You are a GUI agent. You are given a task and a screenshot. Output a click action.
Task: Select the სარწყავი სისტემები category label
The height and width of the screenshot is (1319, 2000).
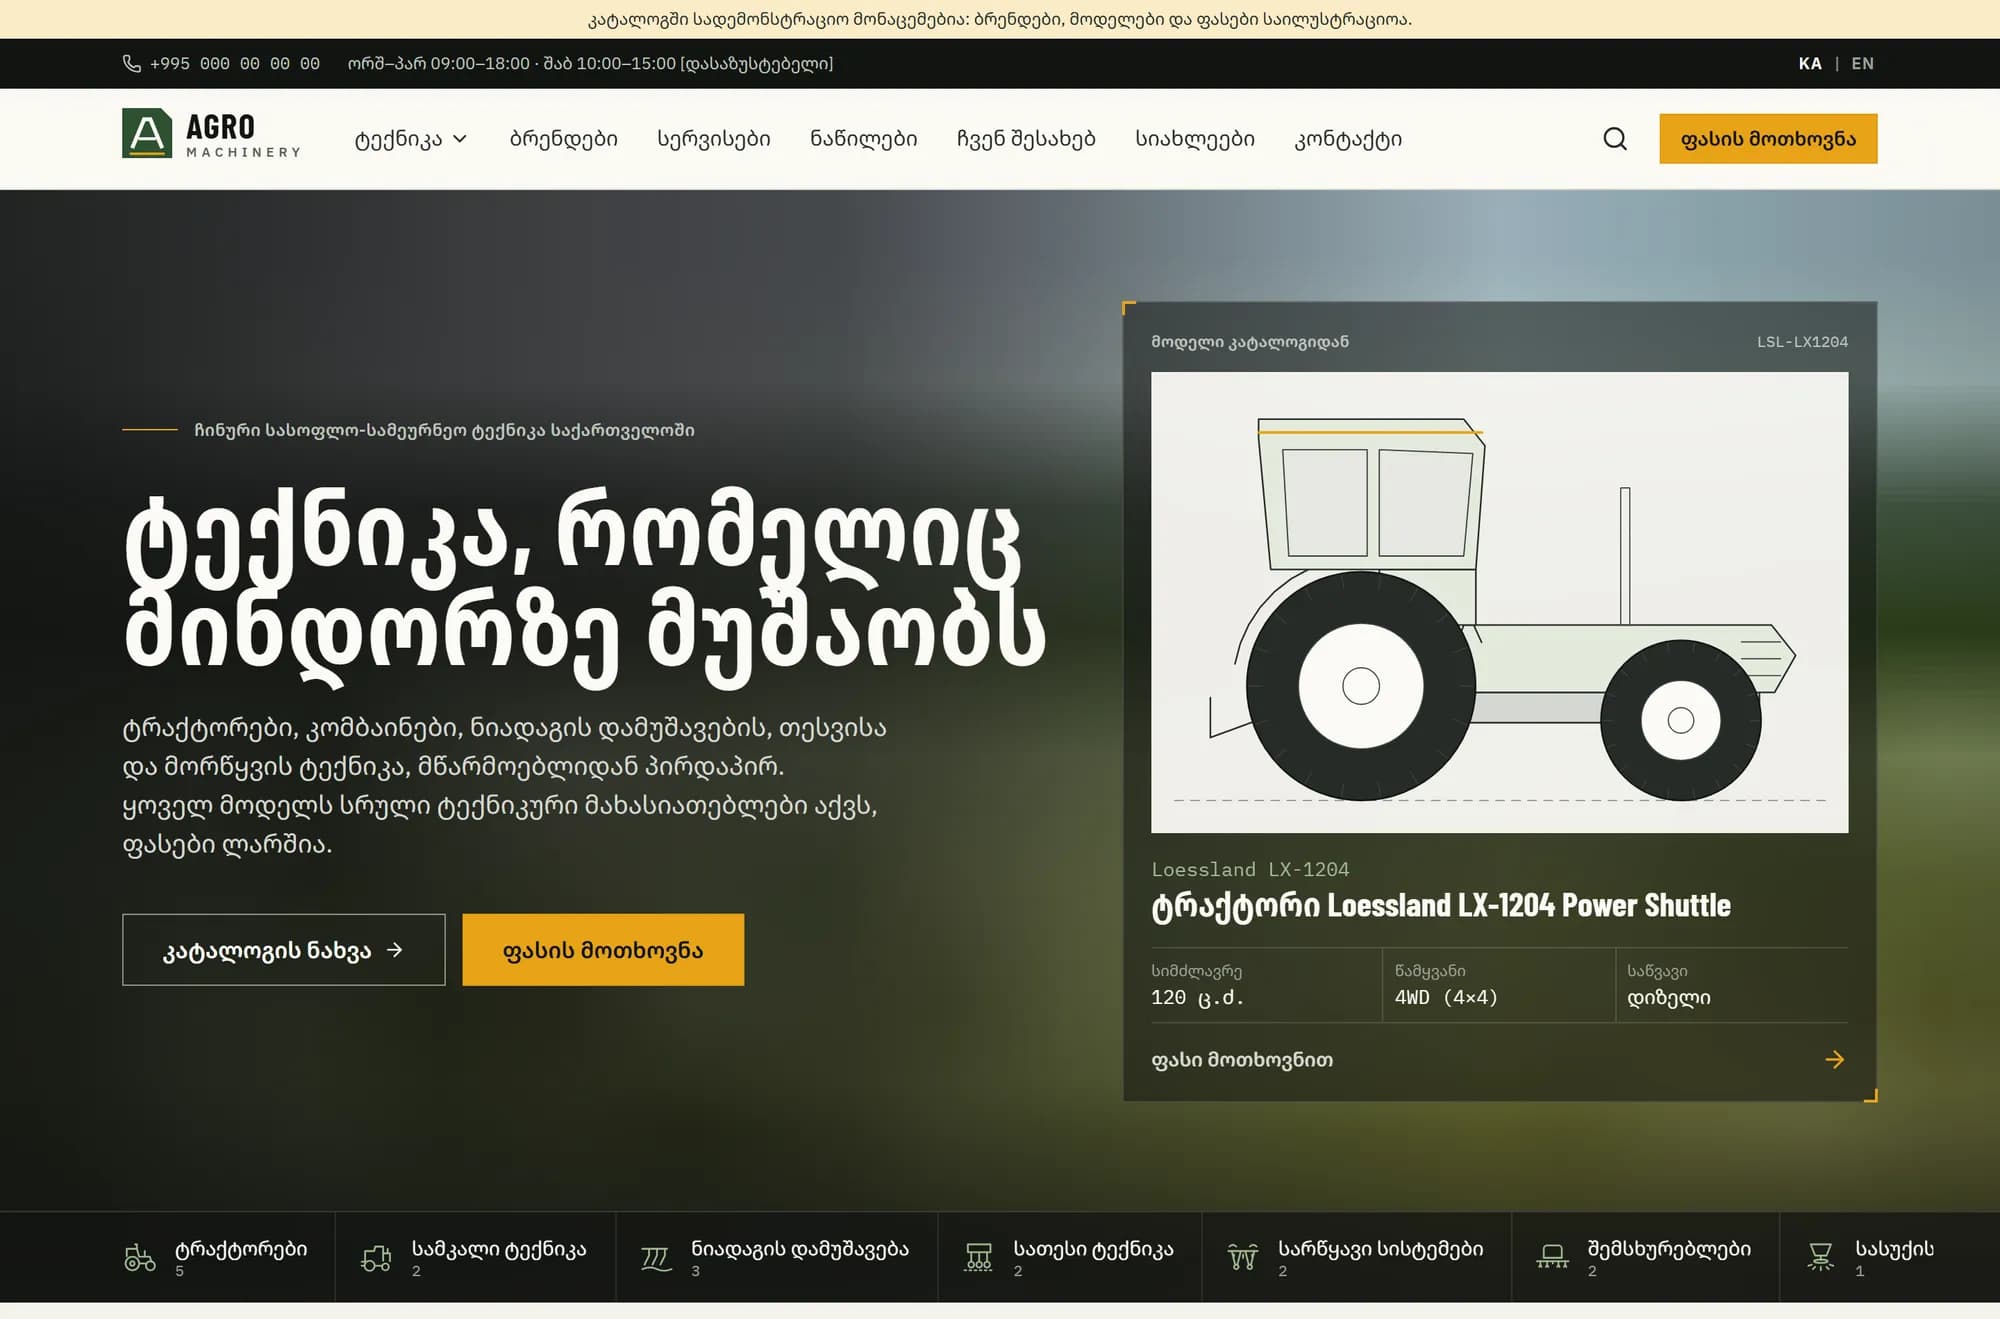click(1381, 1249)
